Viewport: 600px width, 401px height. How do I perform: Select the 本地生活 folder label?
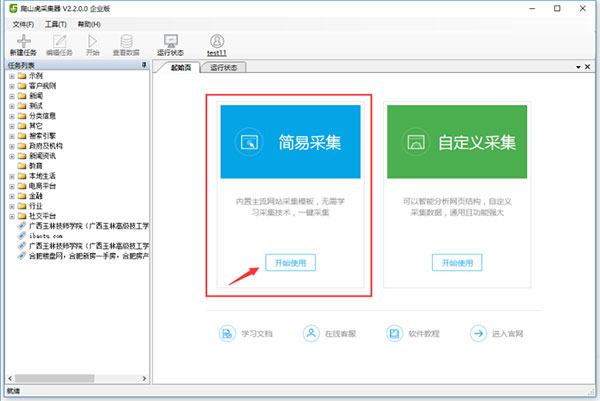click(x=42, y=176)
